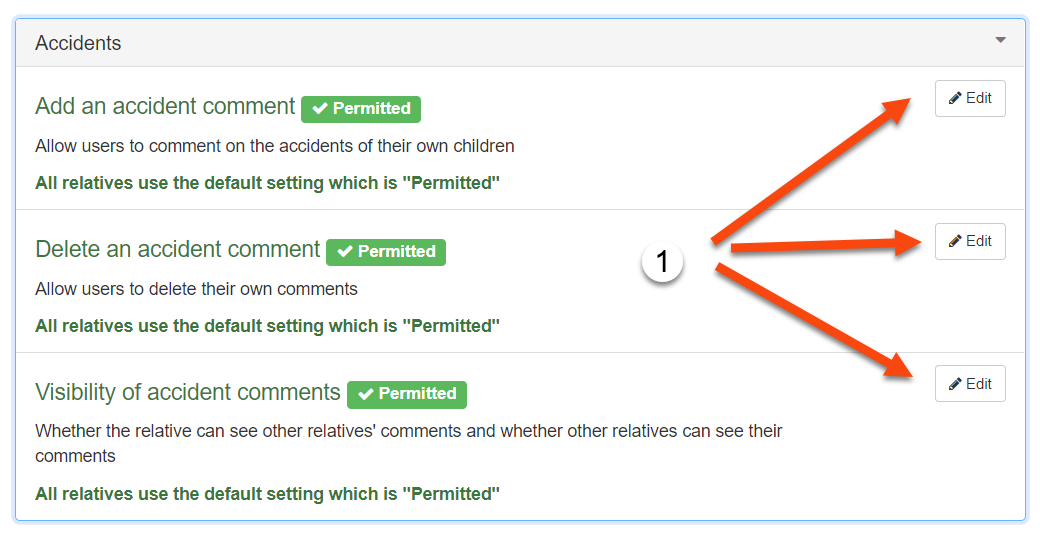Screen dimensions: 1040x533
Task: Click the default setting note under 'Add an accident comment'
Action: coord(267,183)
